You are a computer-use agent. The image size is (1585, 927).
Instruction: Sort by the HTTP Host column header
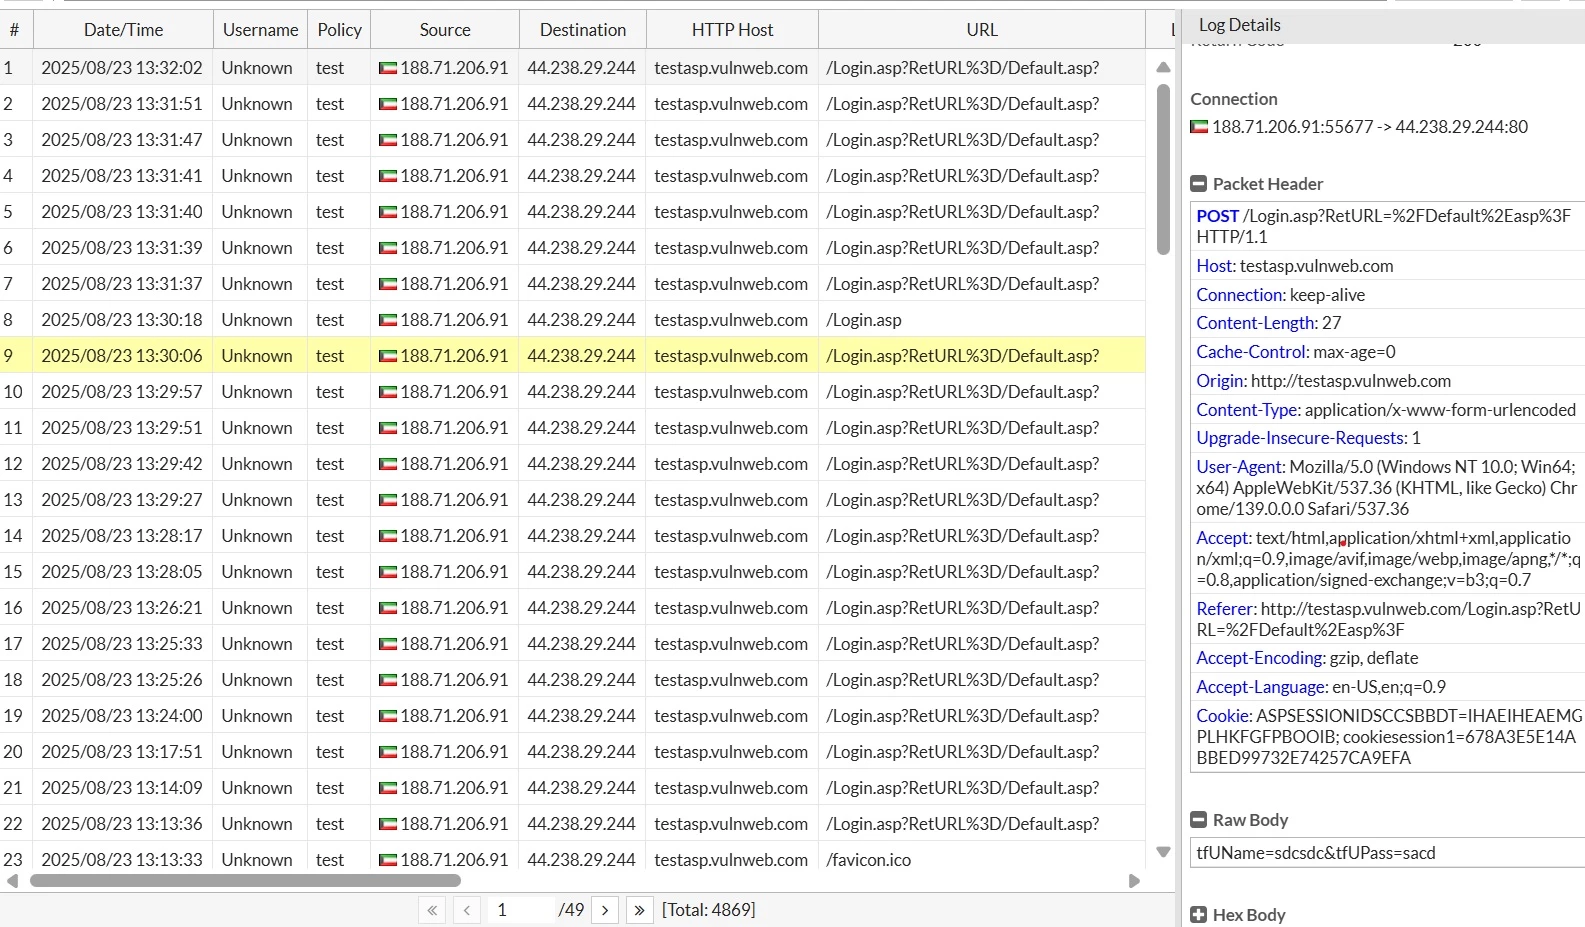(x=732, y=30)
